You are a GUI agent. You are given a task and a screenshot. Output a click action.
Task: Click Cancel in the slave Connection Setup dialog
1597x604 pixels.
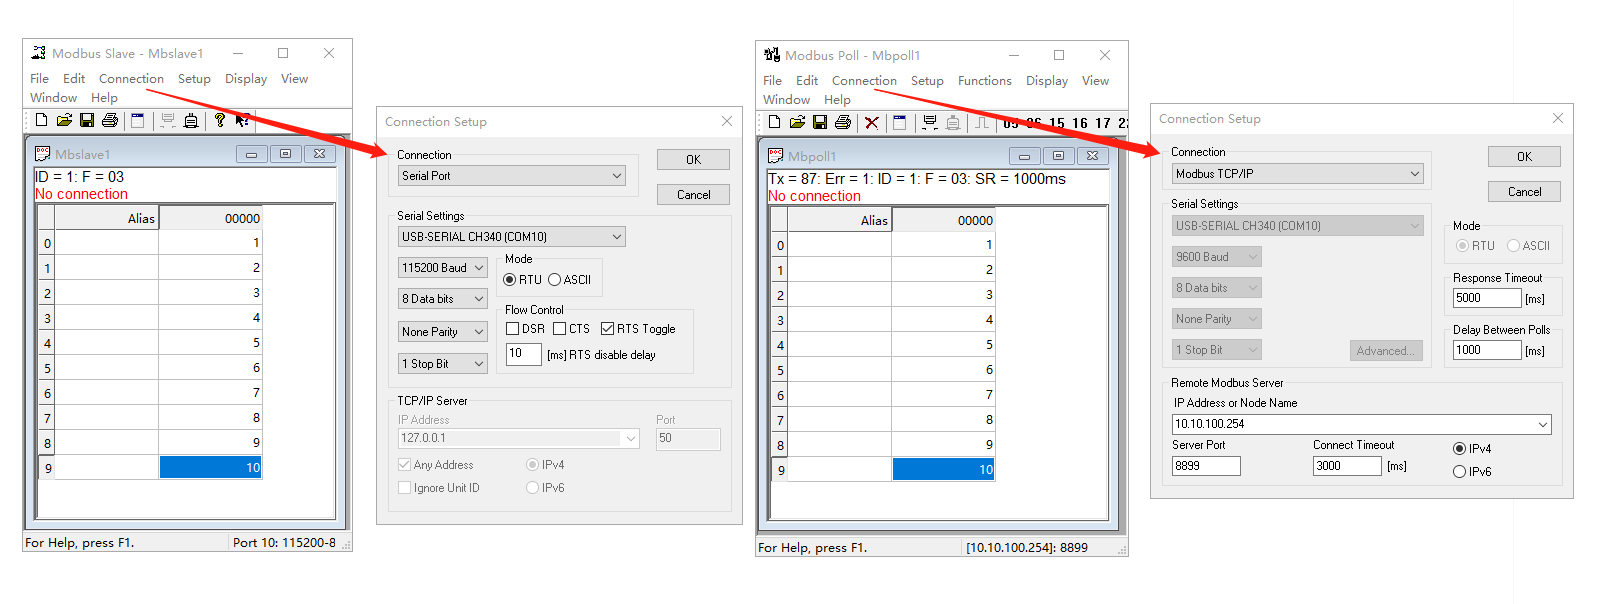[693, 195]
